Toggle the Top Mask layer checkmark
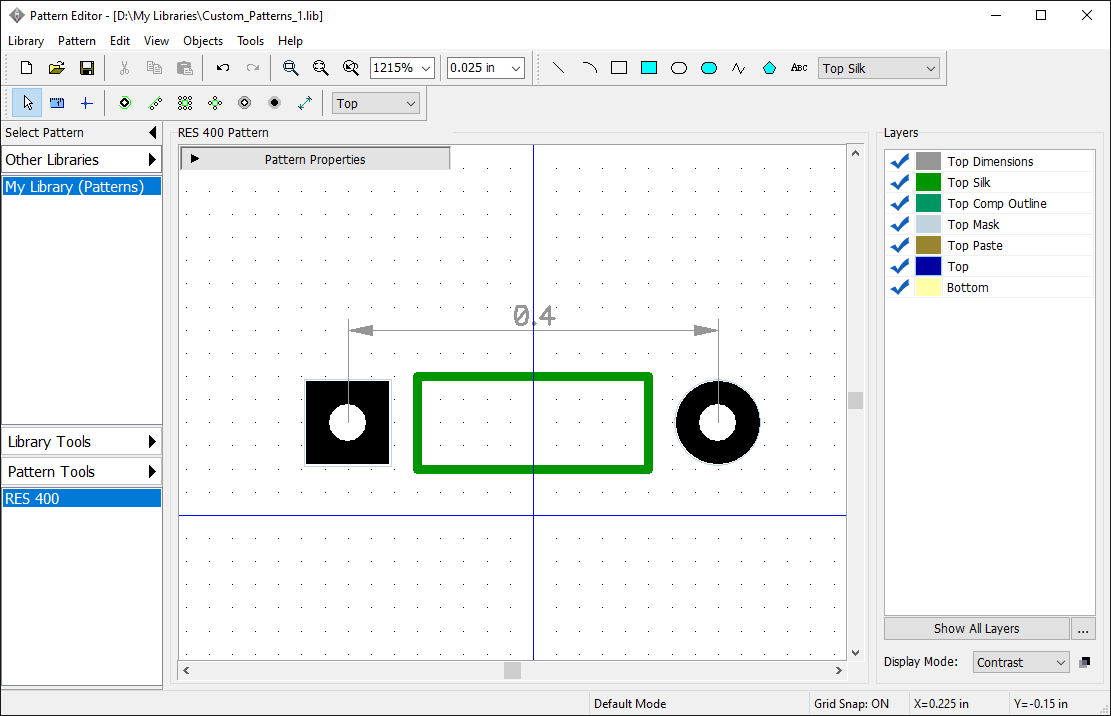The image size is (1111, 716). (x=900, y=225)
